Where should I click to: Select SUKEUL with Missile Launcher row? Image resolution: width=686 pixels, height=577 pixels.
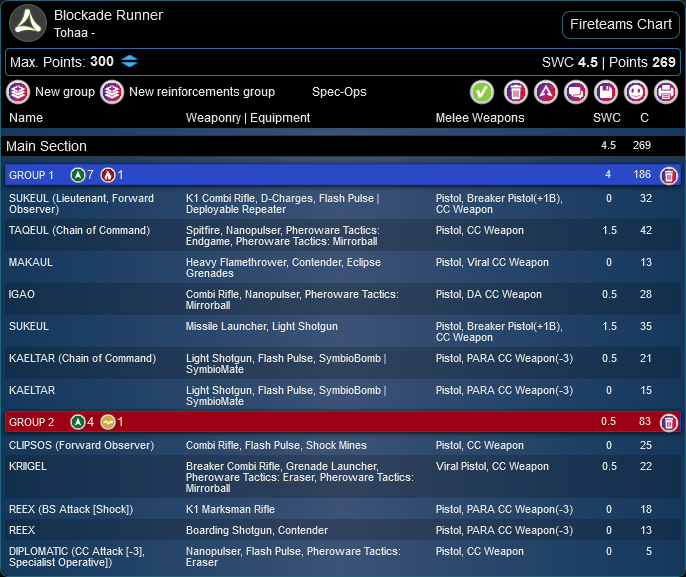tap(343, 331)
